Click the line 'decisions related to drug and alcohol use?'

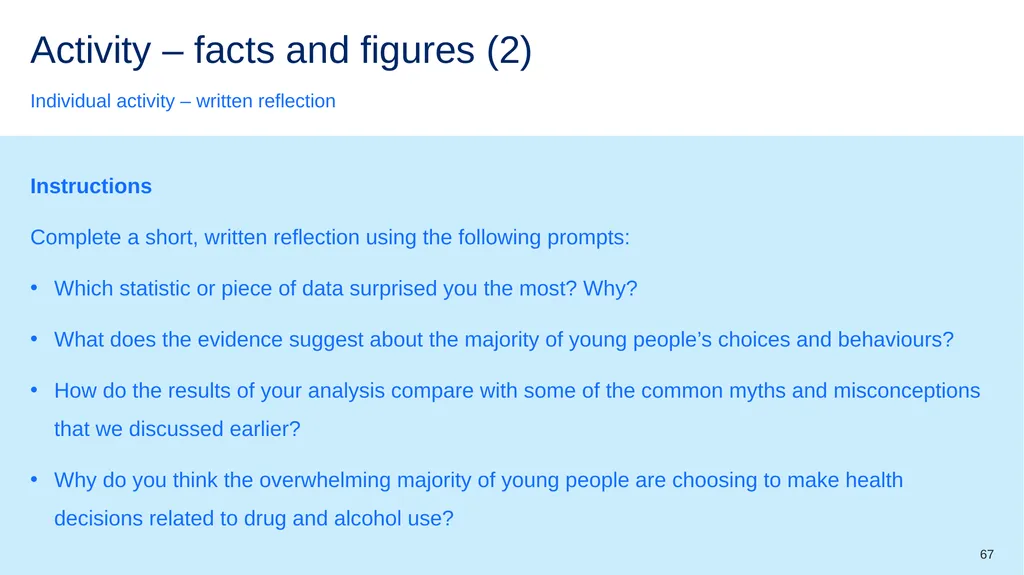(x=253, y=518)
